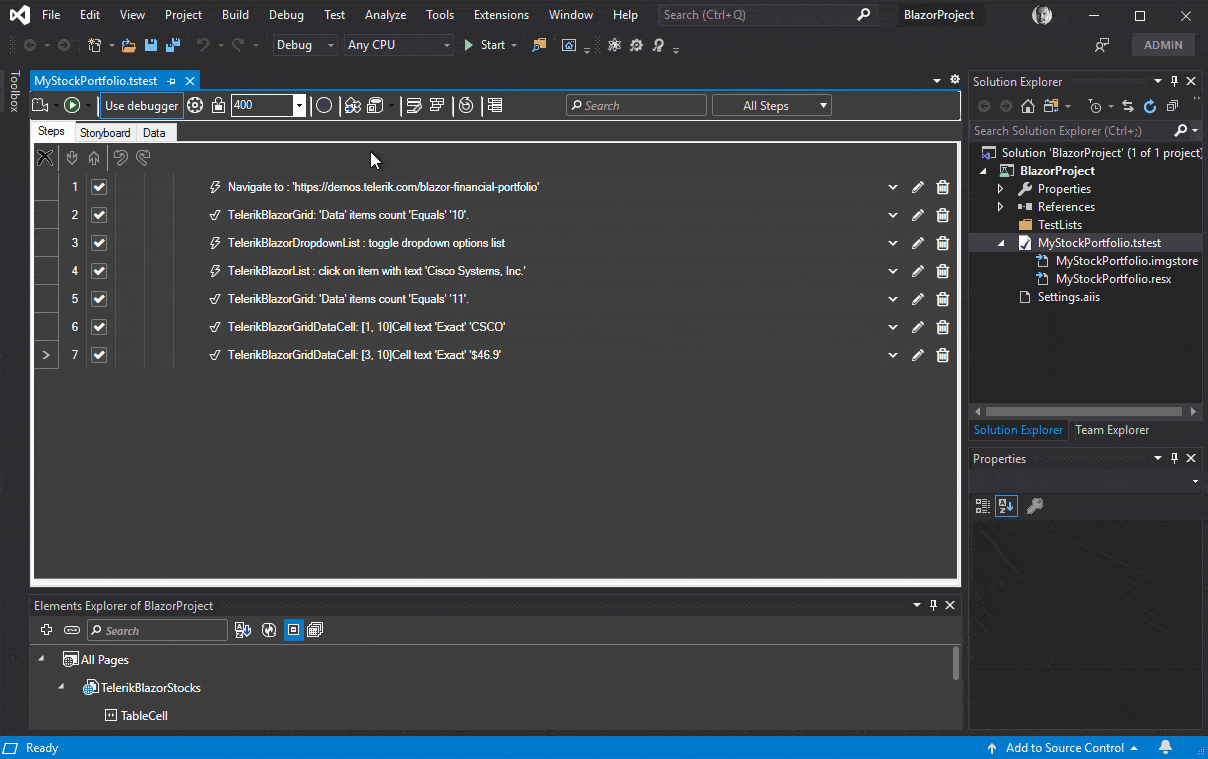Edit step 4 with the pencil icon
Screen dimensions: 1208x759
pos(918,271)
